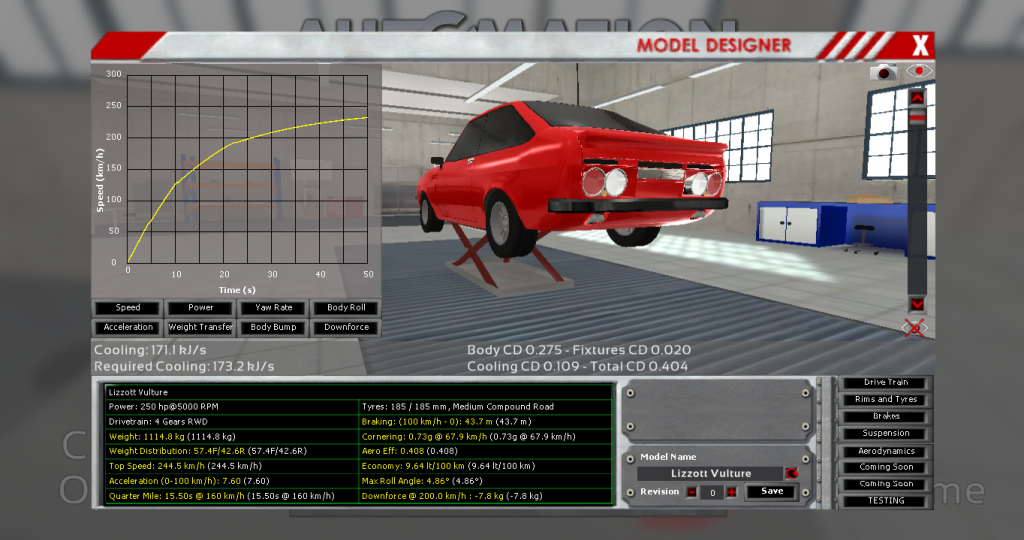Click the Weight Distribution: 57.4F/42.6R row
The image size is (1024, 540).
pyautogui.click(x=232, y=451)
